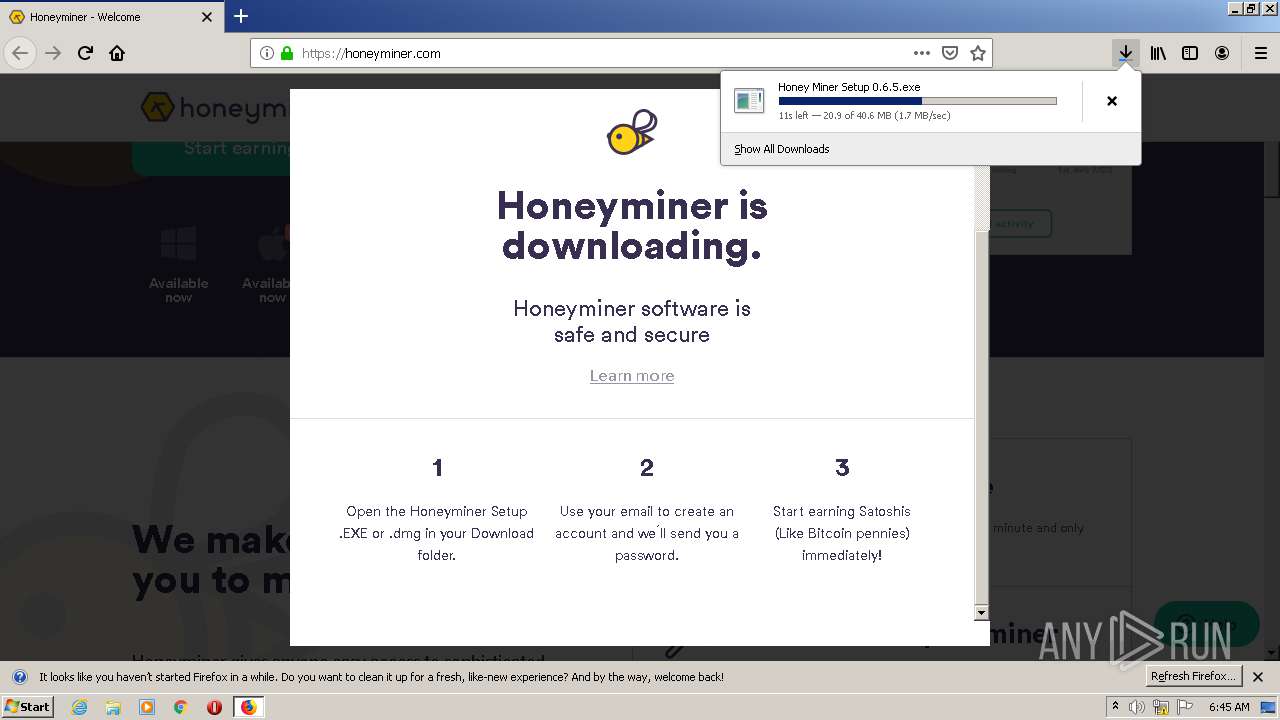Click step 1 Open the Honeyminer Setup text
Image resolution: width=1280 pixels, height=720 pixels.
(x=437, y=533)
